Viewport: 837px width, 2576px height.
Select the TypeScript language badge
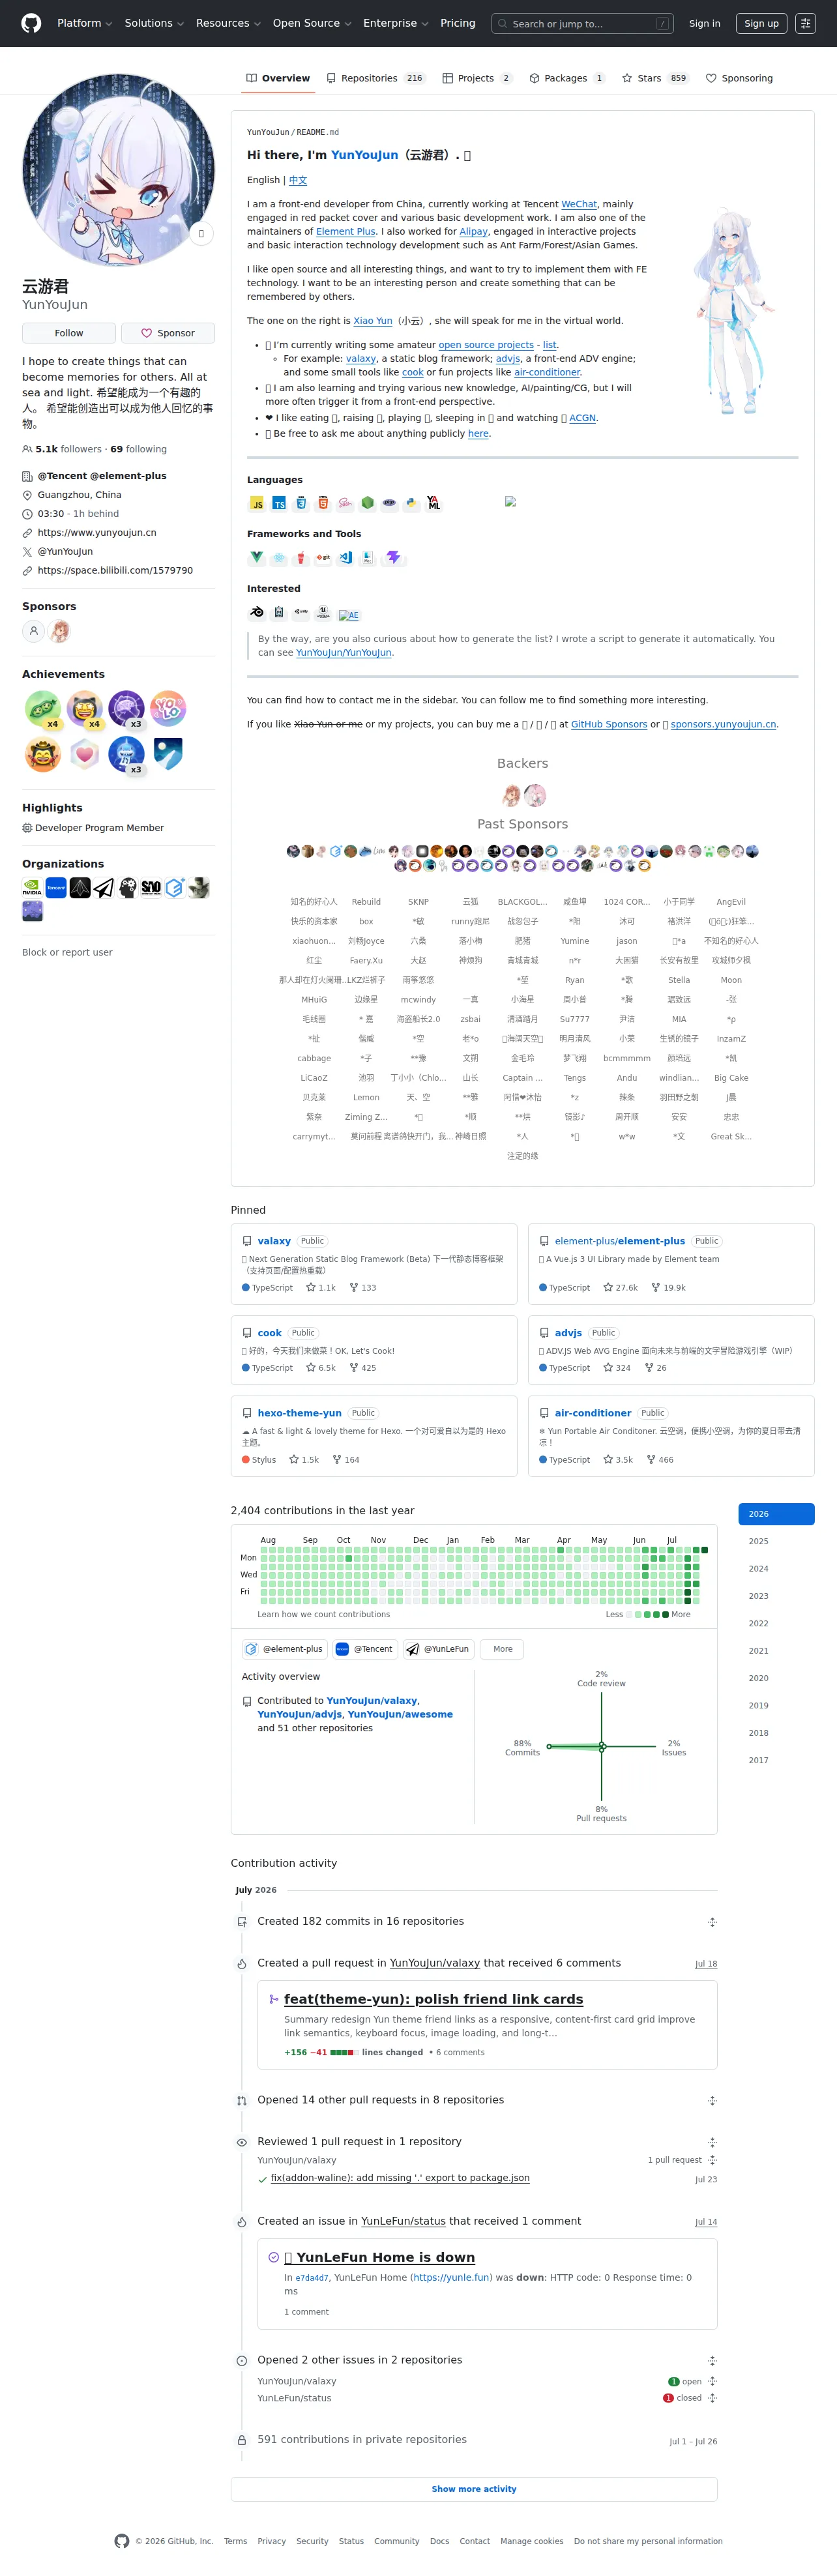pyautogui.click(x=279, y=503)
